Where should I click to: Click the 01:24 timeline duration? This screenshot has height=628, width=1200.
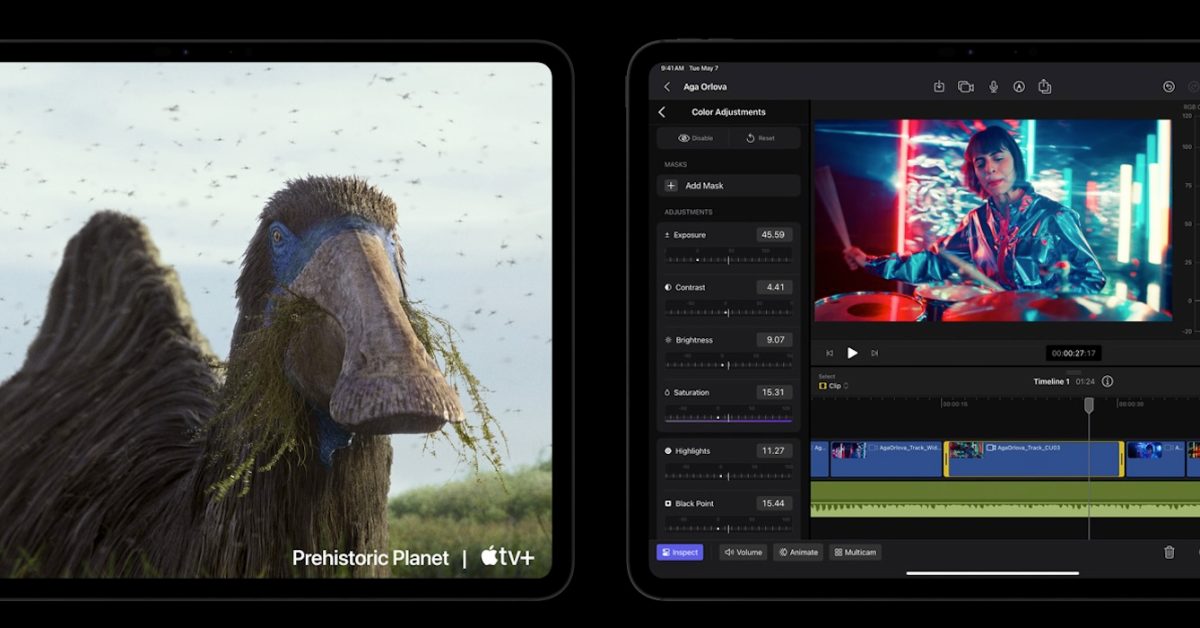[x=1085, y=382]
